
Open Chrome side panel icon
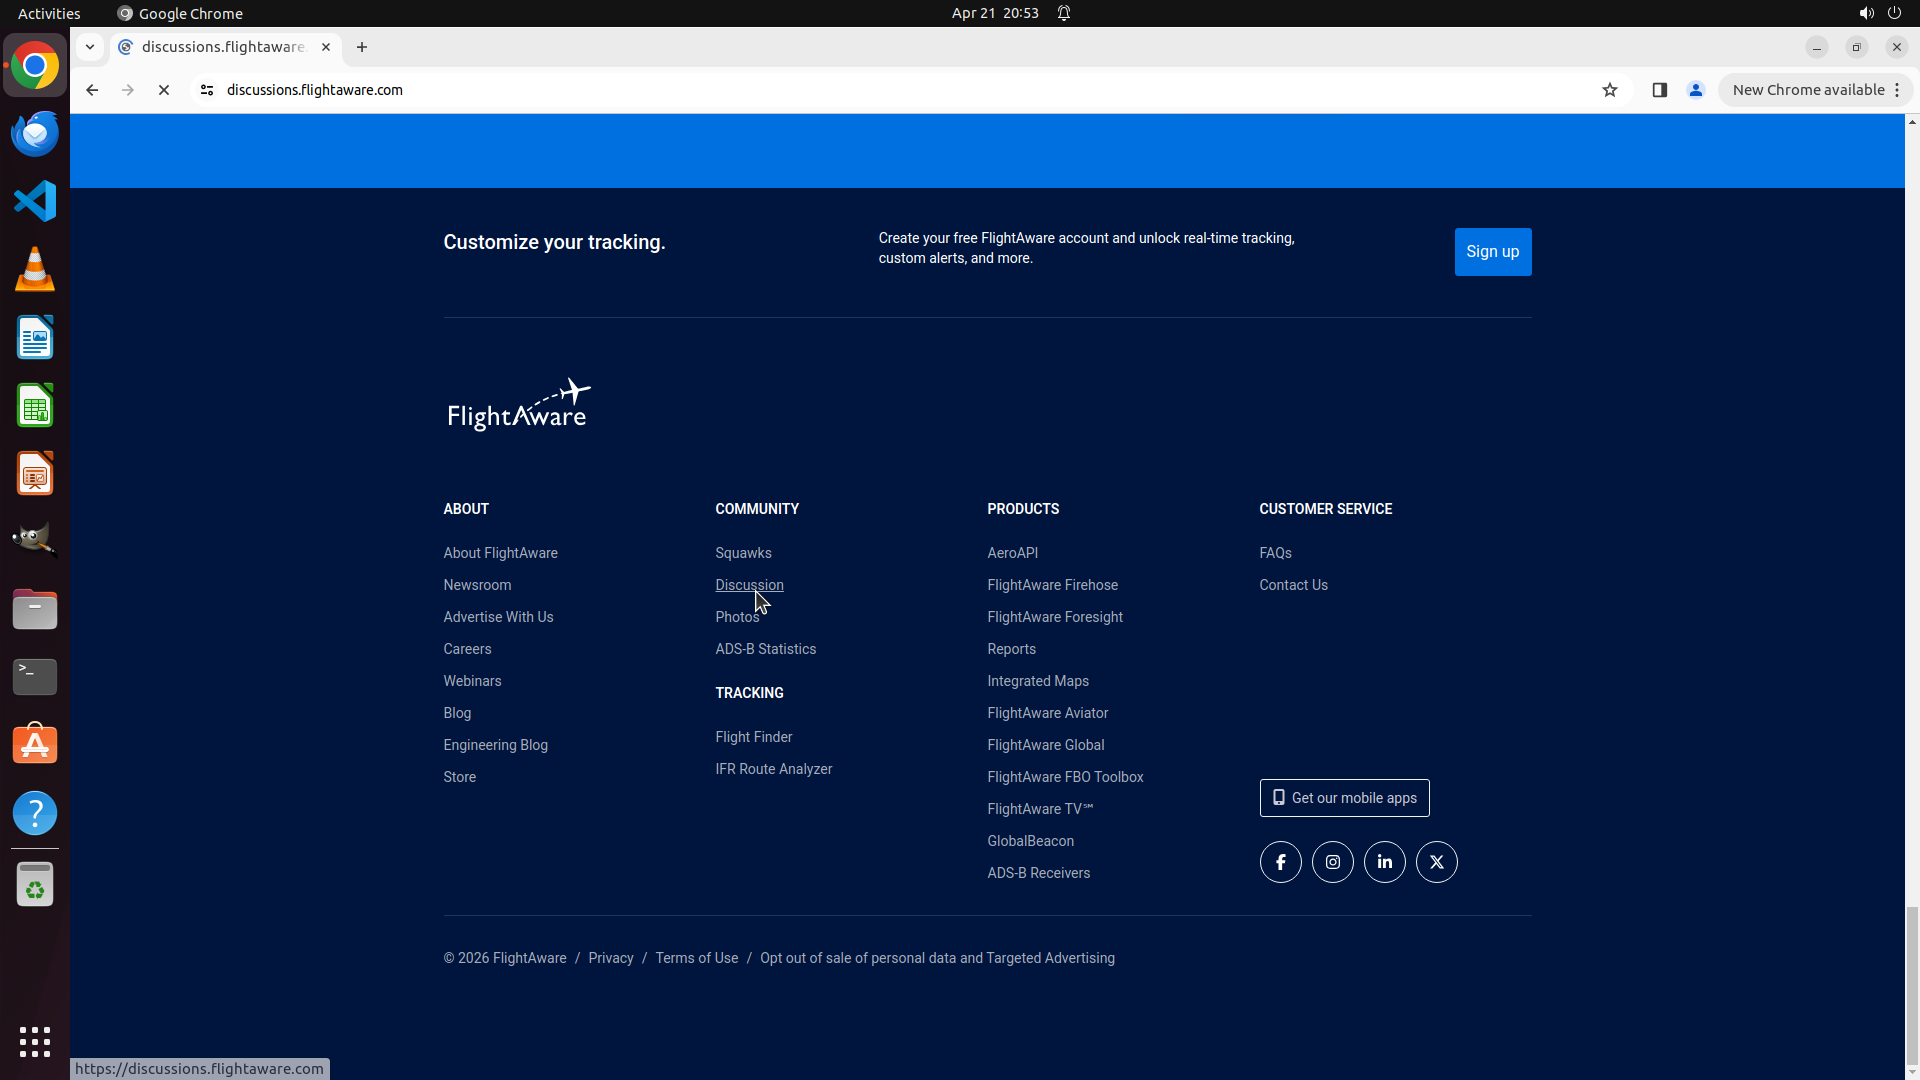(1659, 90)
